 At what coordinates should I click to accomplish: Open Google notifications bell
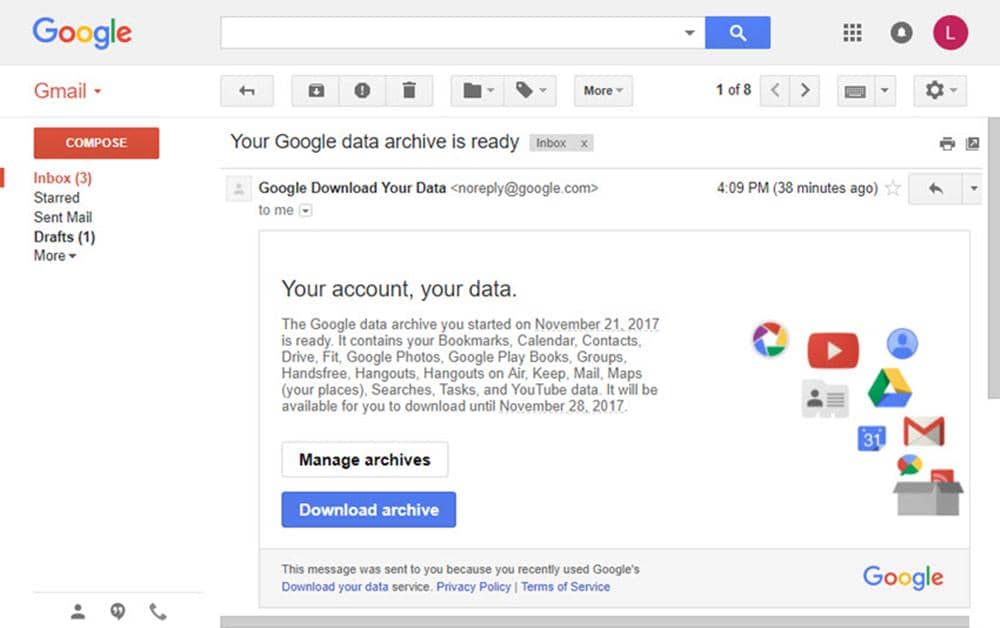click(901, 32)
